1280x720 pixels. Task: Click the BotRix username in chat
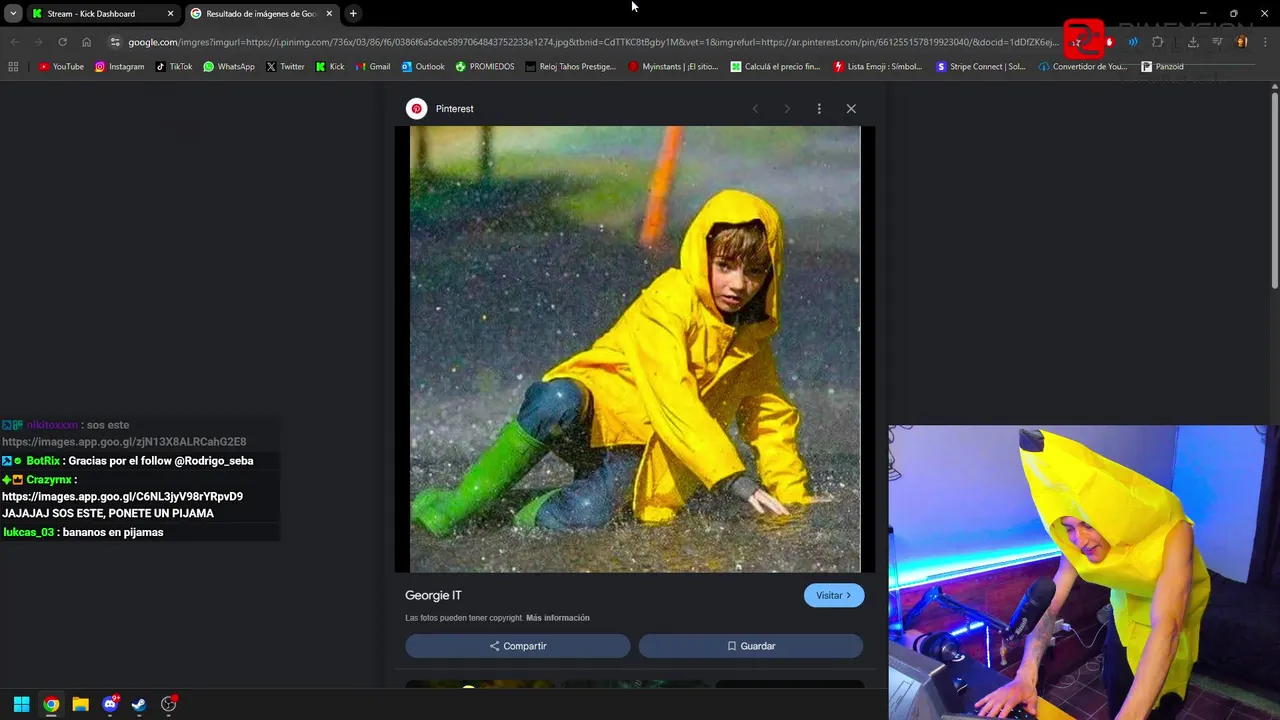[x=43, y=461]
